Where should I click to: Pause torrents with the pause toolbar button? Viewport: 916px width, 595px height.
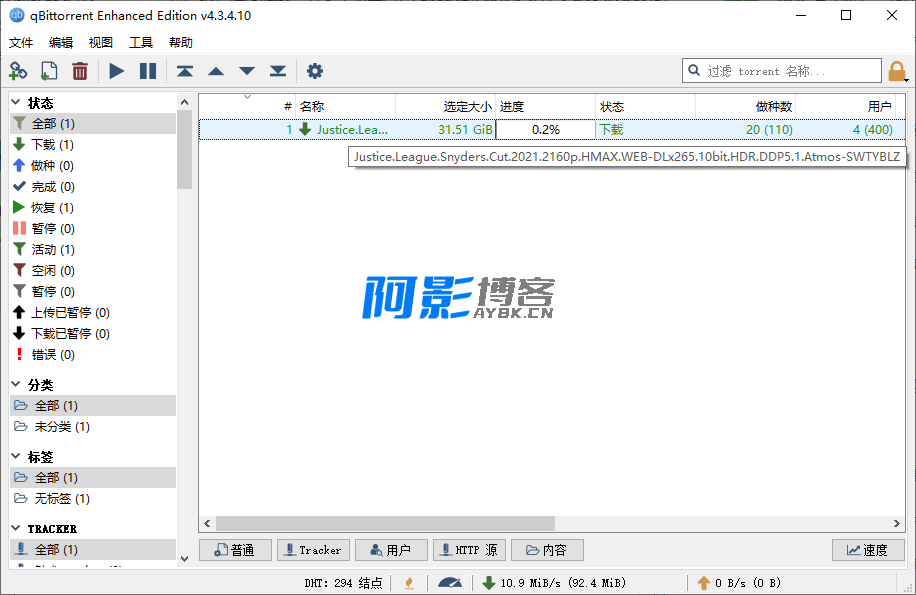click(148, 71)
